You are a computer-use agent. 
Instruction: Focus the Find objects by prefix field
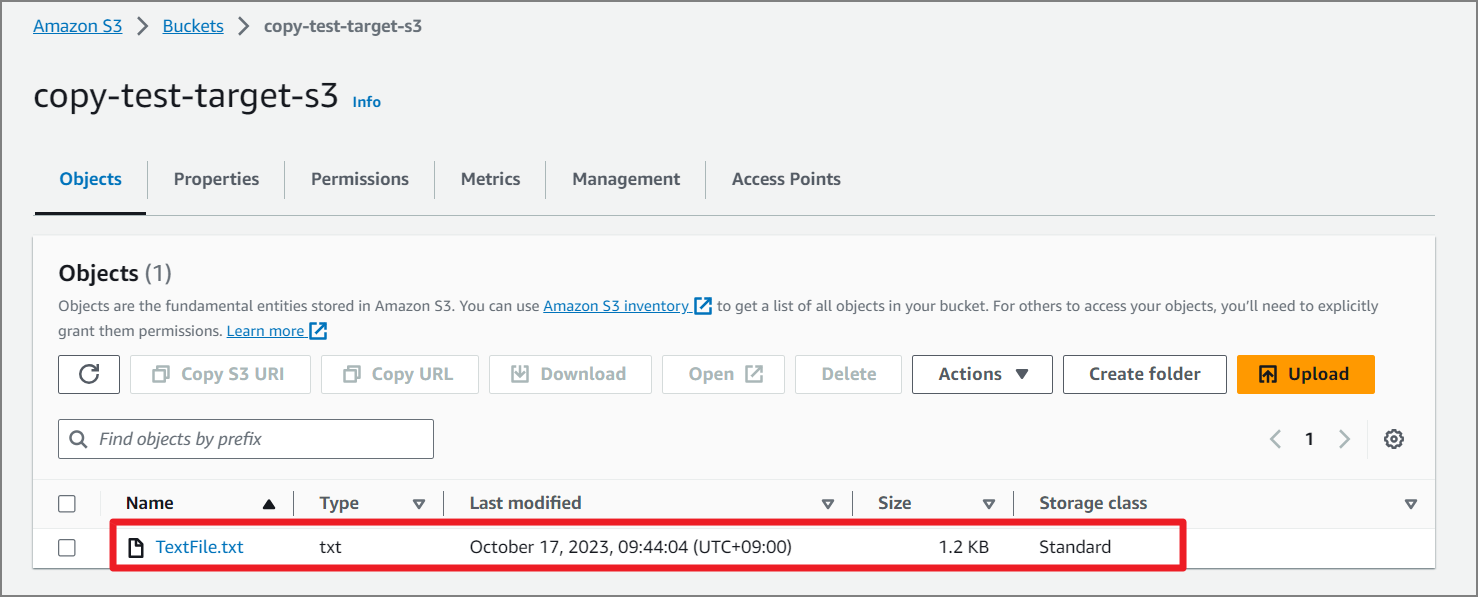pyautogui.click(x=246, y=439)
